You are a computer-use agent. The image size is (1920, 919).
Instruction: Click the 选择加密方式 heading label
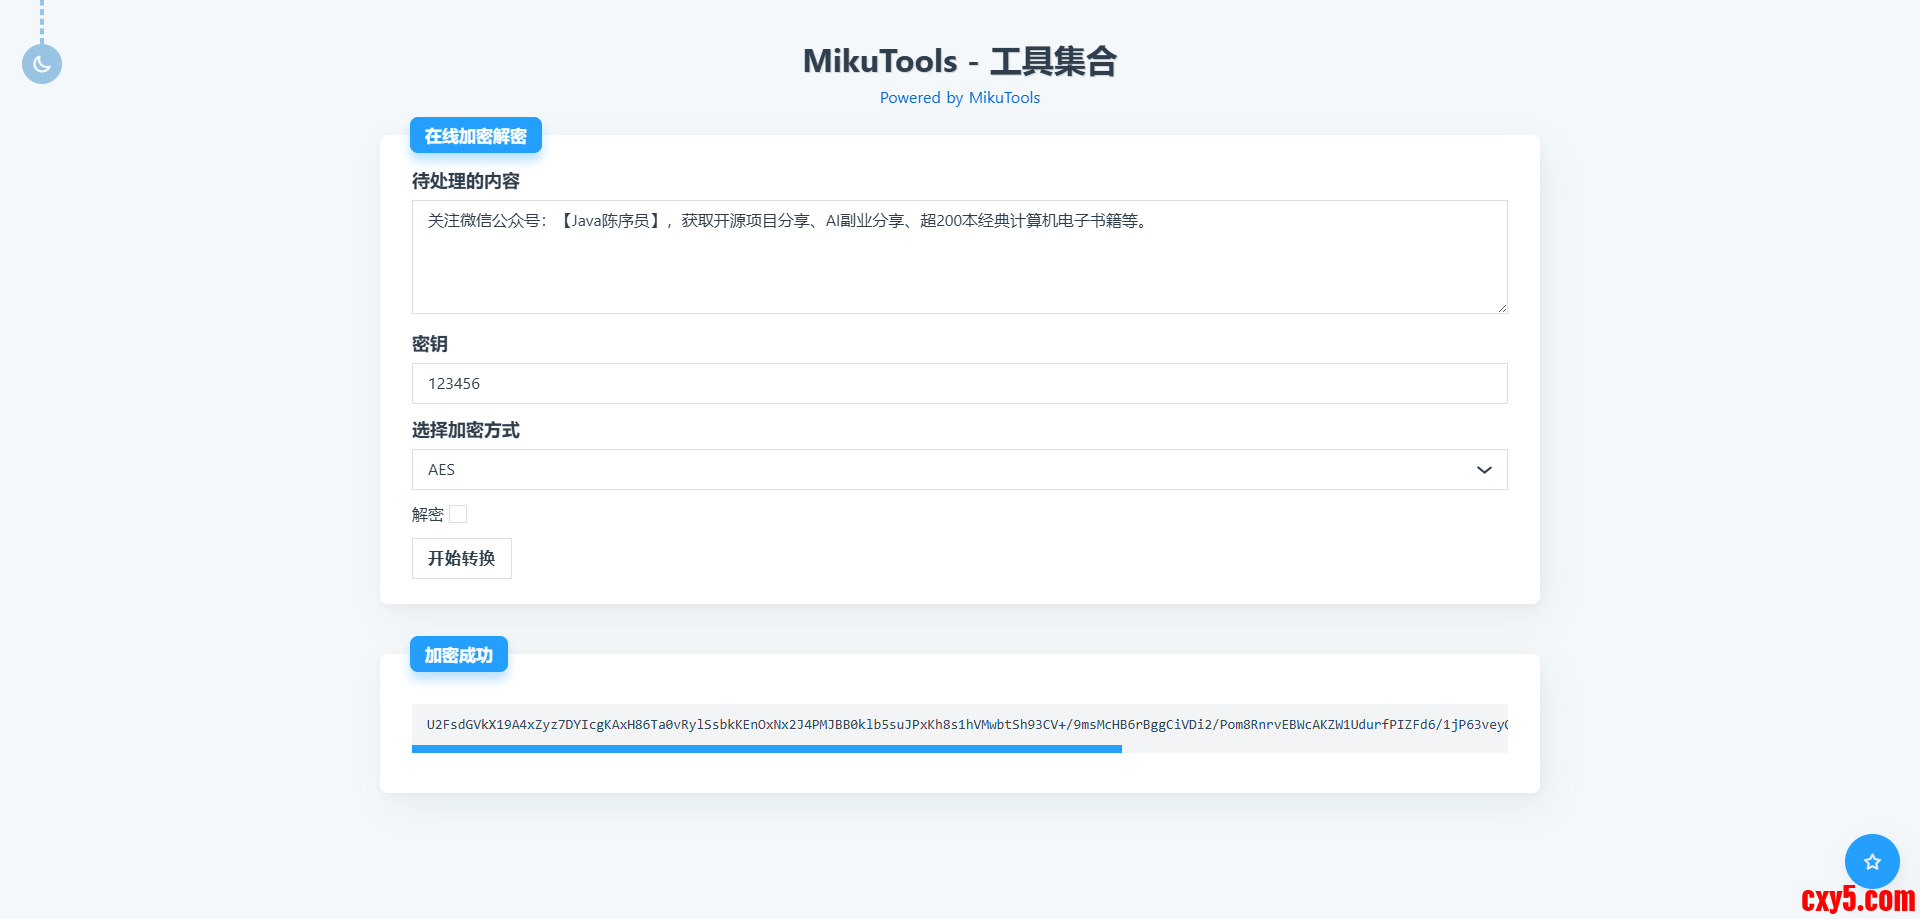tap(466, 430)
